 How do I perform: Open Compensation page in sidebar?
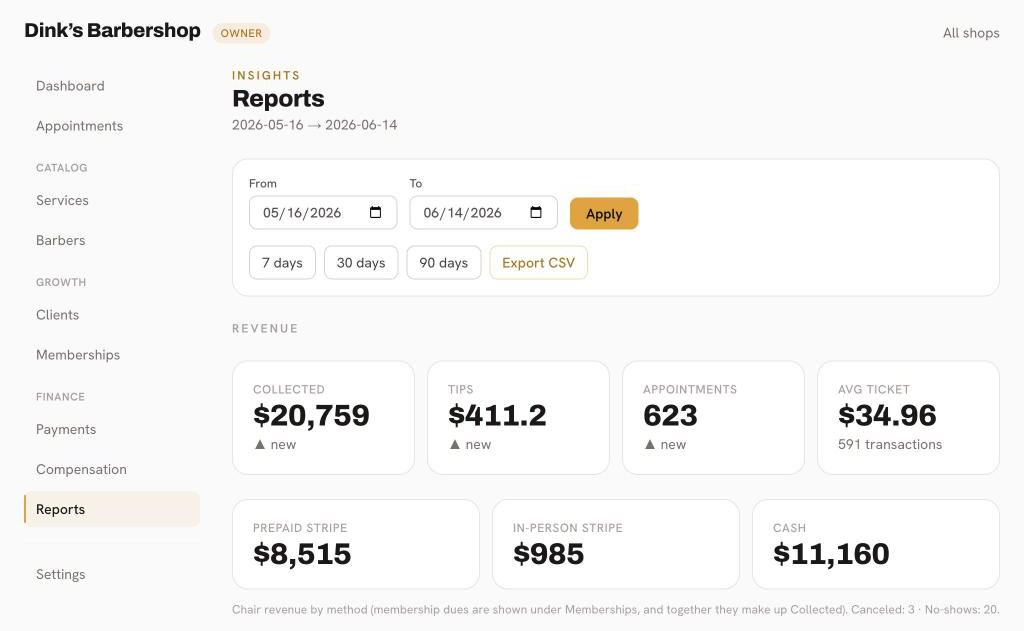81,469
